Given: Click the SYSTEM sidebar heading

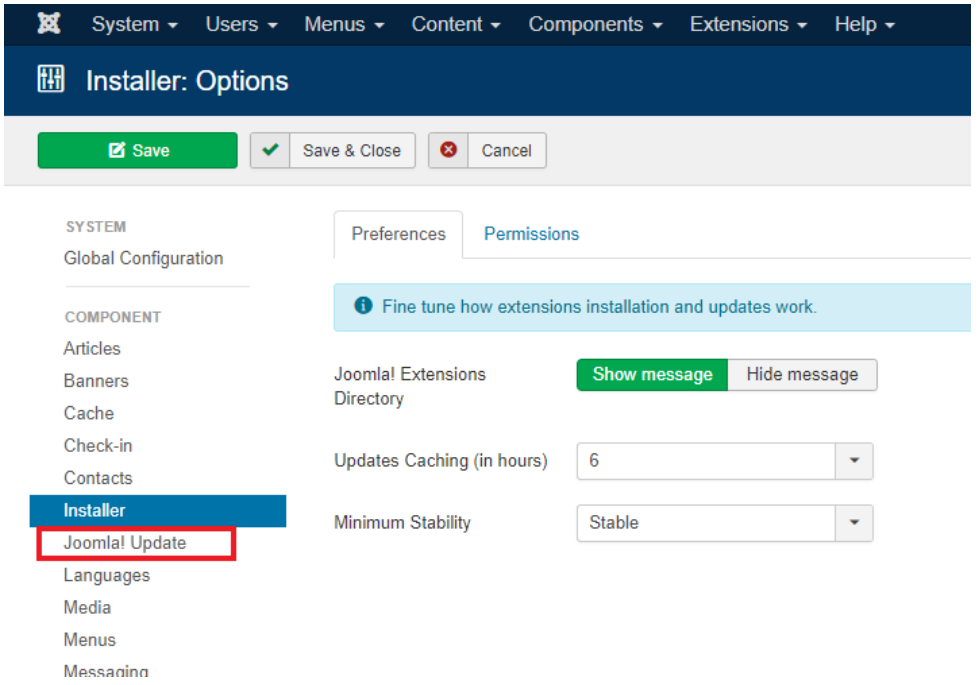Looking at the screenshot, I should pos(96,226).
